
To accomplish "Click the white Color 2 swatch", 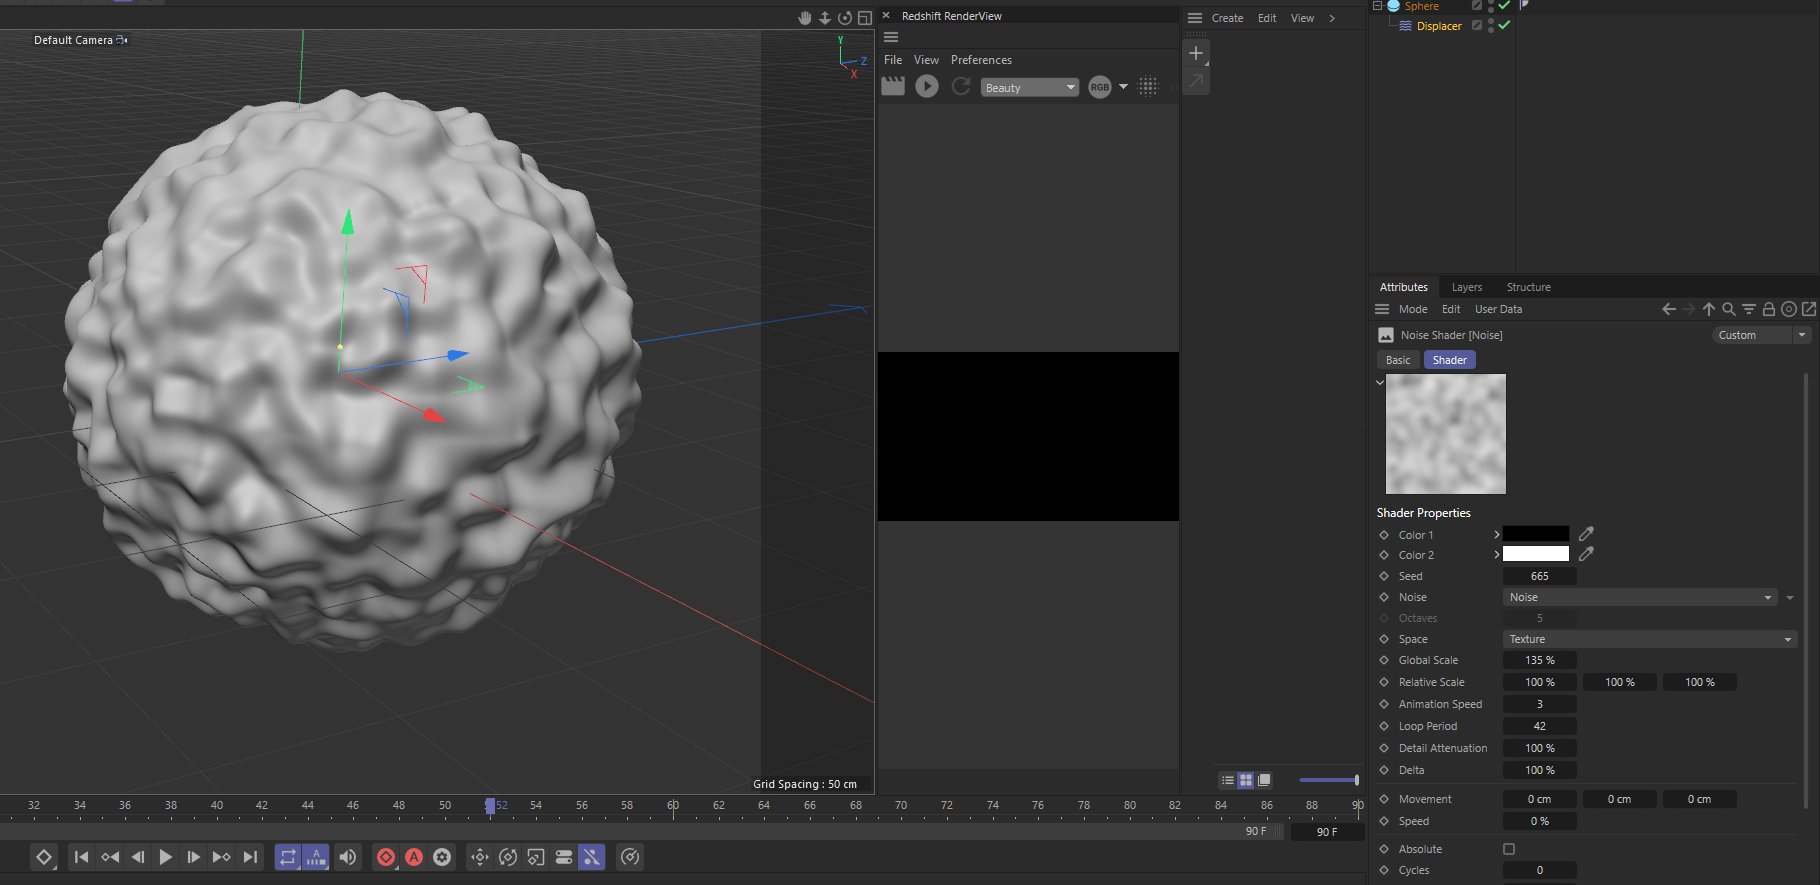I will [1536, 554].
